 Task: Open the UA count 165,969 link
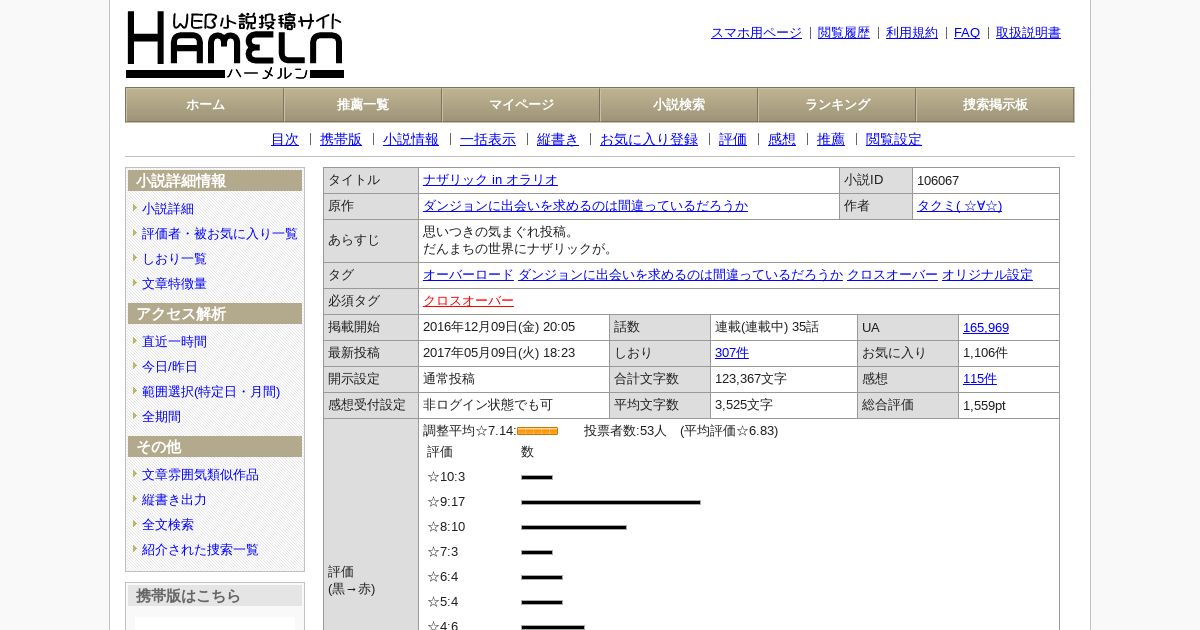click(x=986, y=328)
